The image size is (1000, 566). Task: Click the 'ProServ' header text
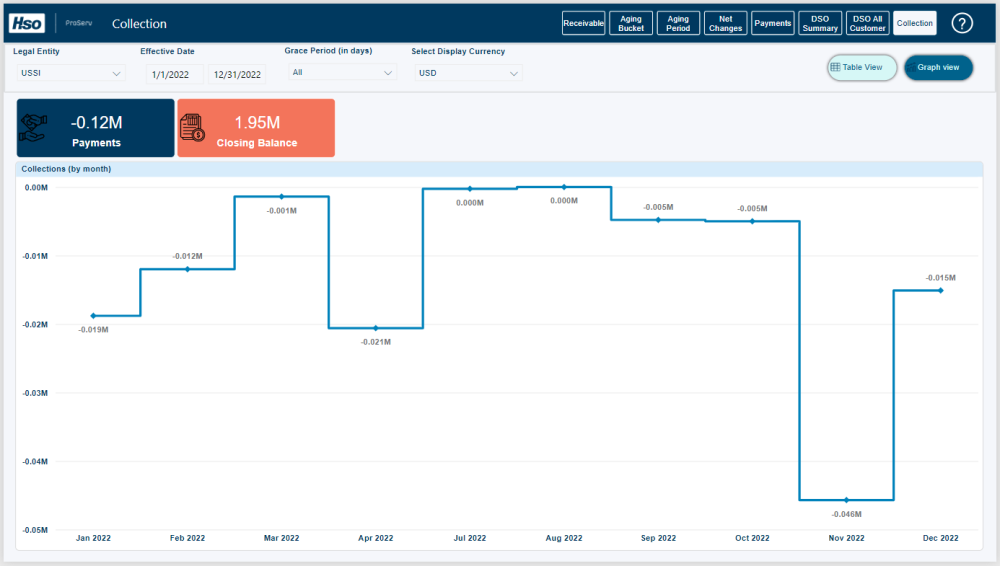(x=78, y=23)
